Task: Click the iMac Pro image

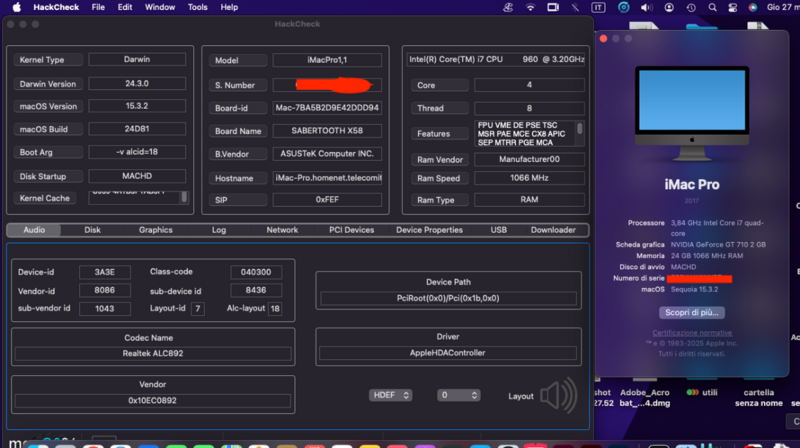Action: (692, 113)
